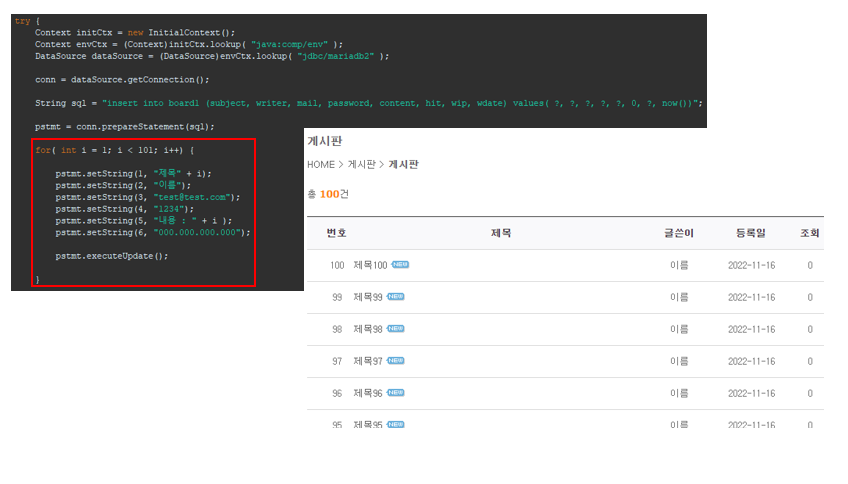Click NEW badge next to 제목96
The image size is (848, 484).
395,393
